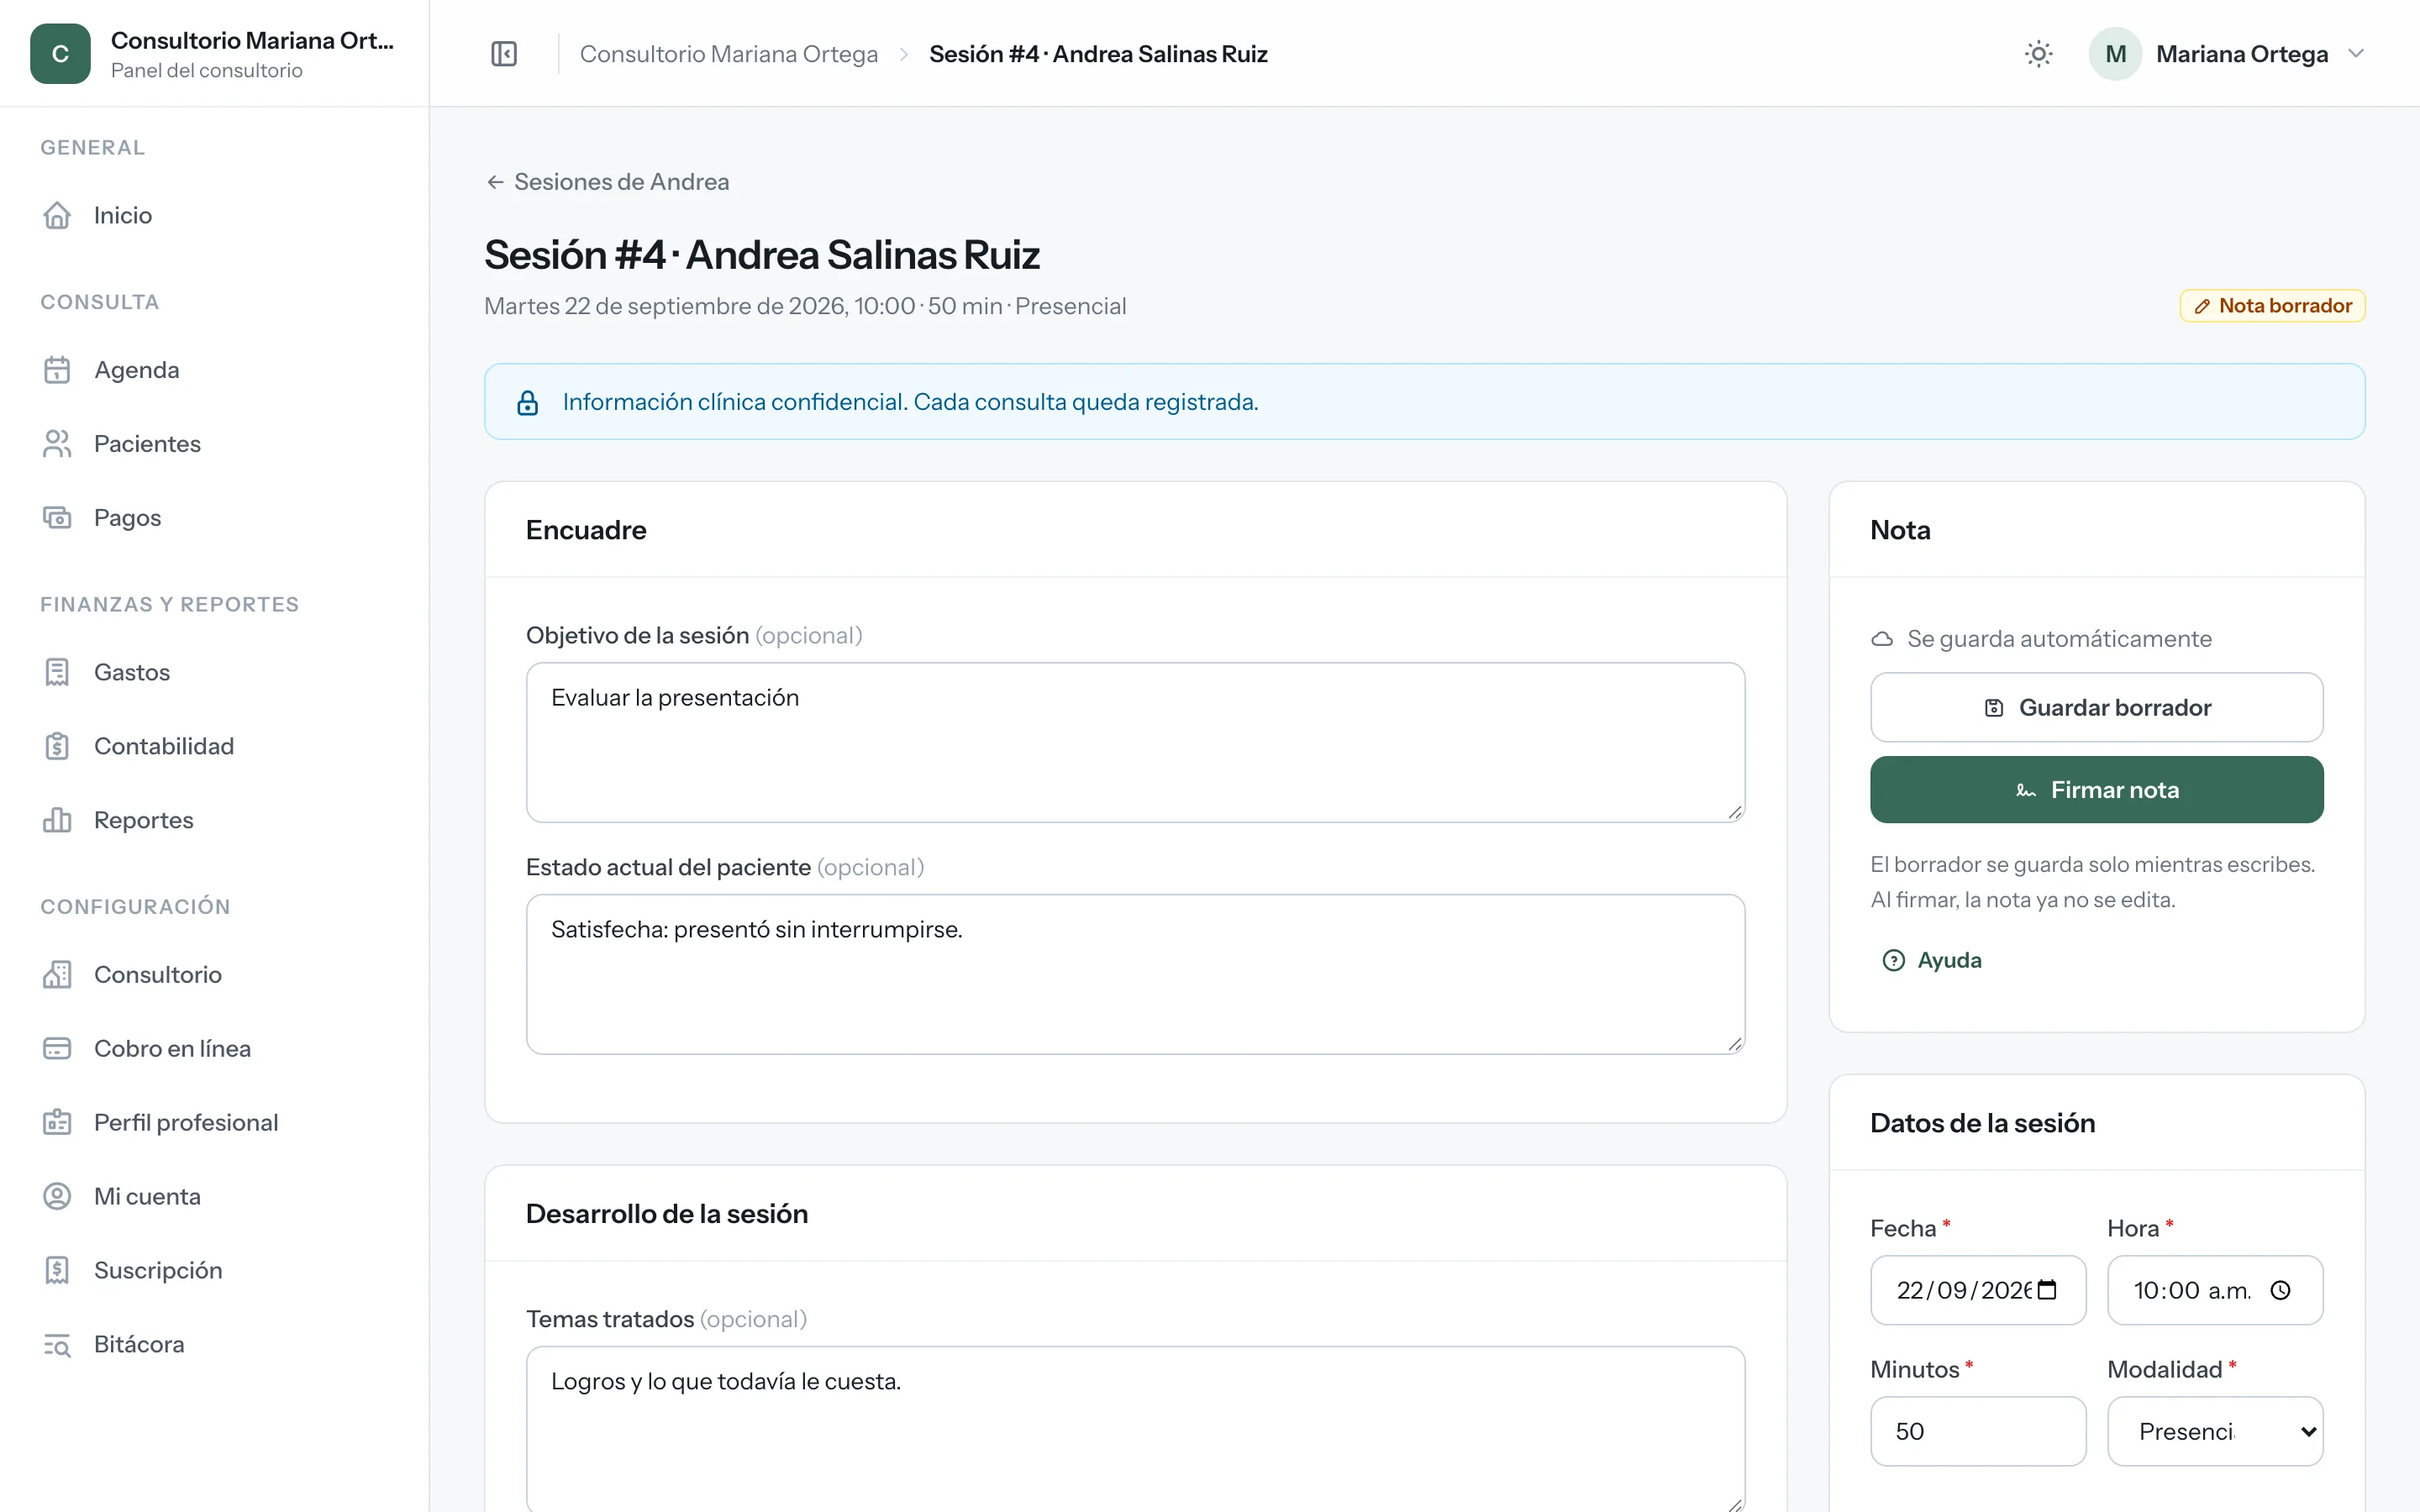Image resolution: width=2420 pixels, height=1512 pixels.
Task: Click the Martes 22 de septiembre subtitle
Action: (x=805, y=306)
